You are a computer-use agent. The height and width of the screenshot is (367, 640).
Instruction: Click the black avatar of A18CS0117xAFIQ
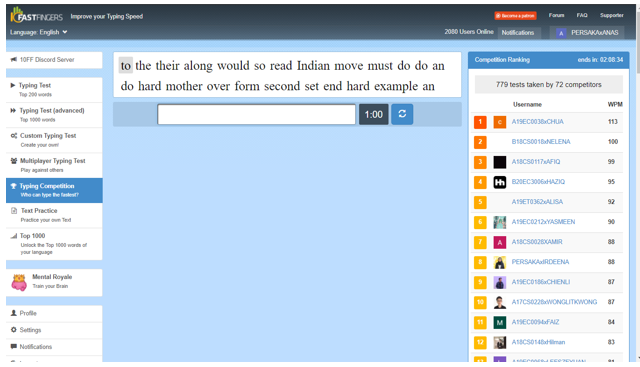(500, 162)
